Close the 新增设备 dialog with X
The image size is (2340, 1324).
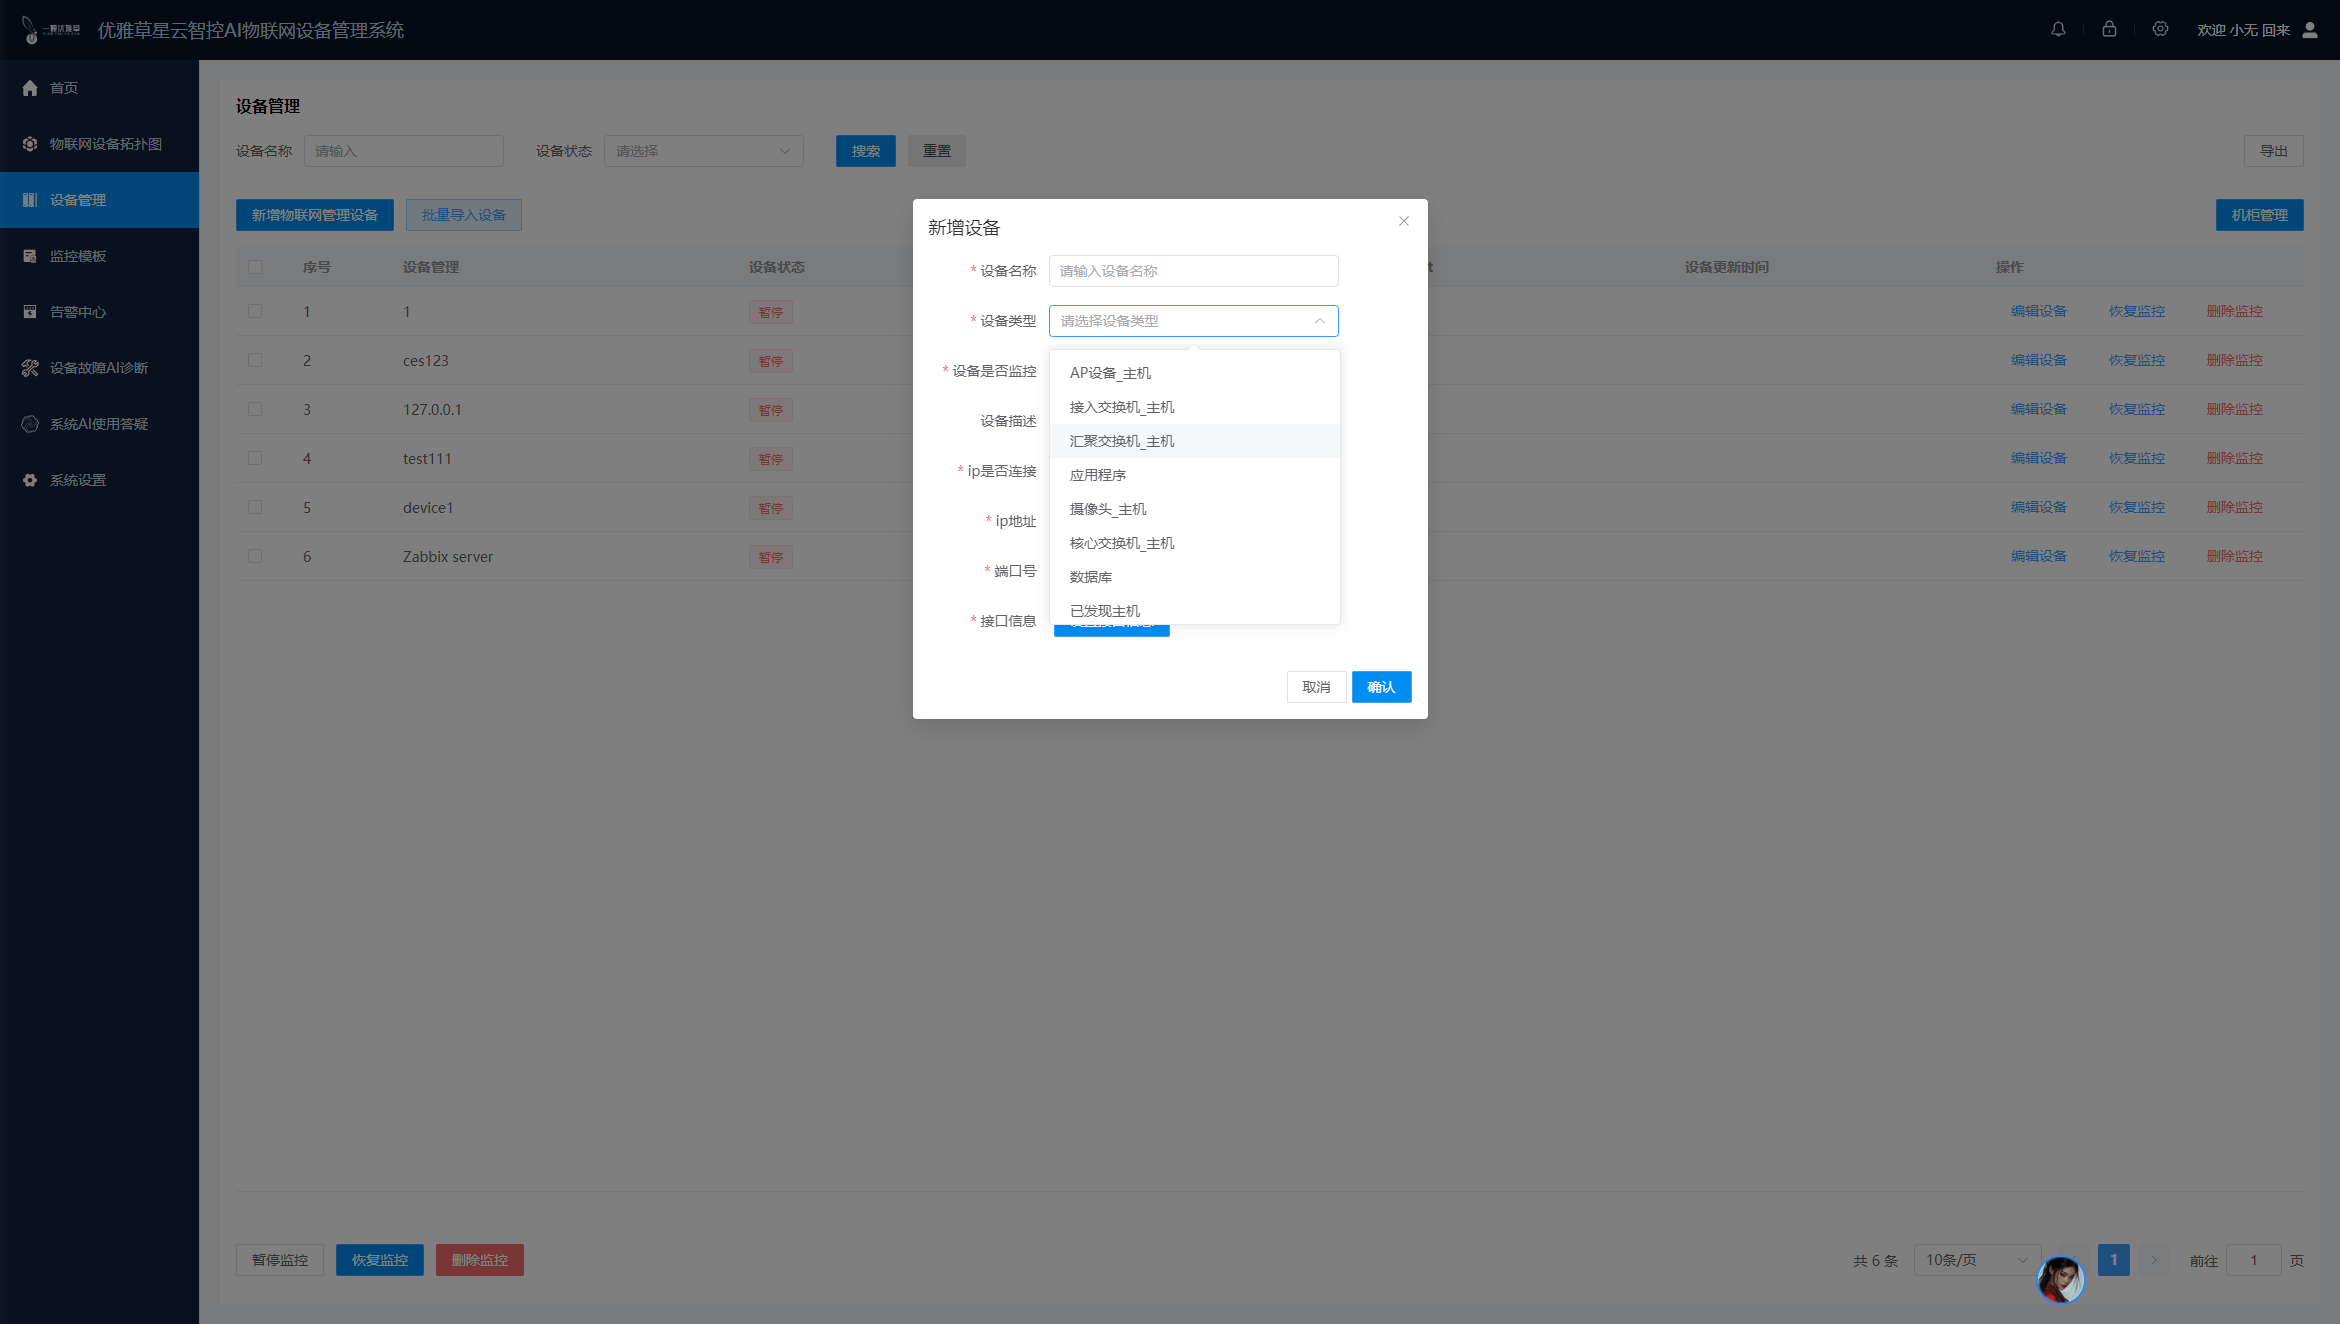(x=1404, y=221)
